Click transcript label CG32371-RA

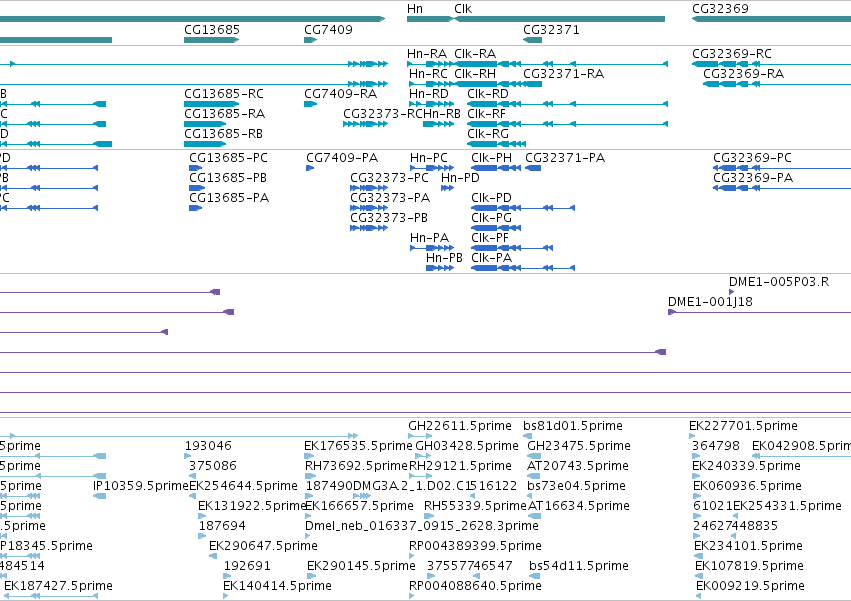pyautogui.click(x=563, y=74)
